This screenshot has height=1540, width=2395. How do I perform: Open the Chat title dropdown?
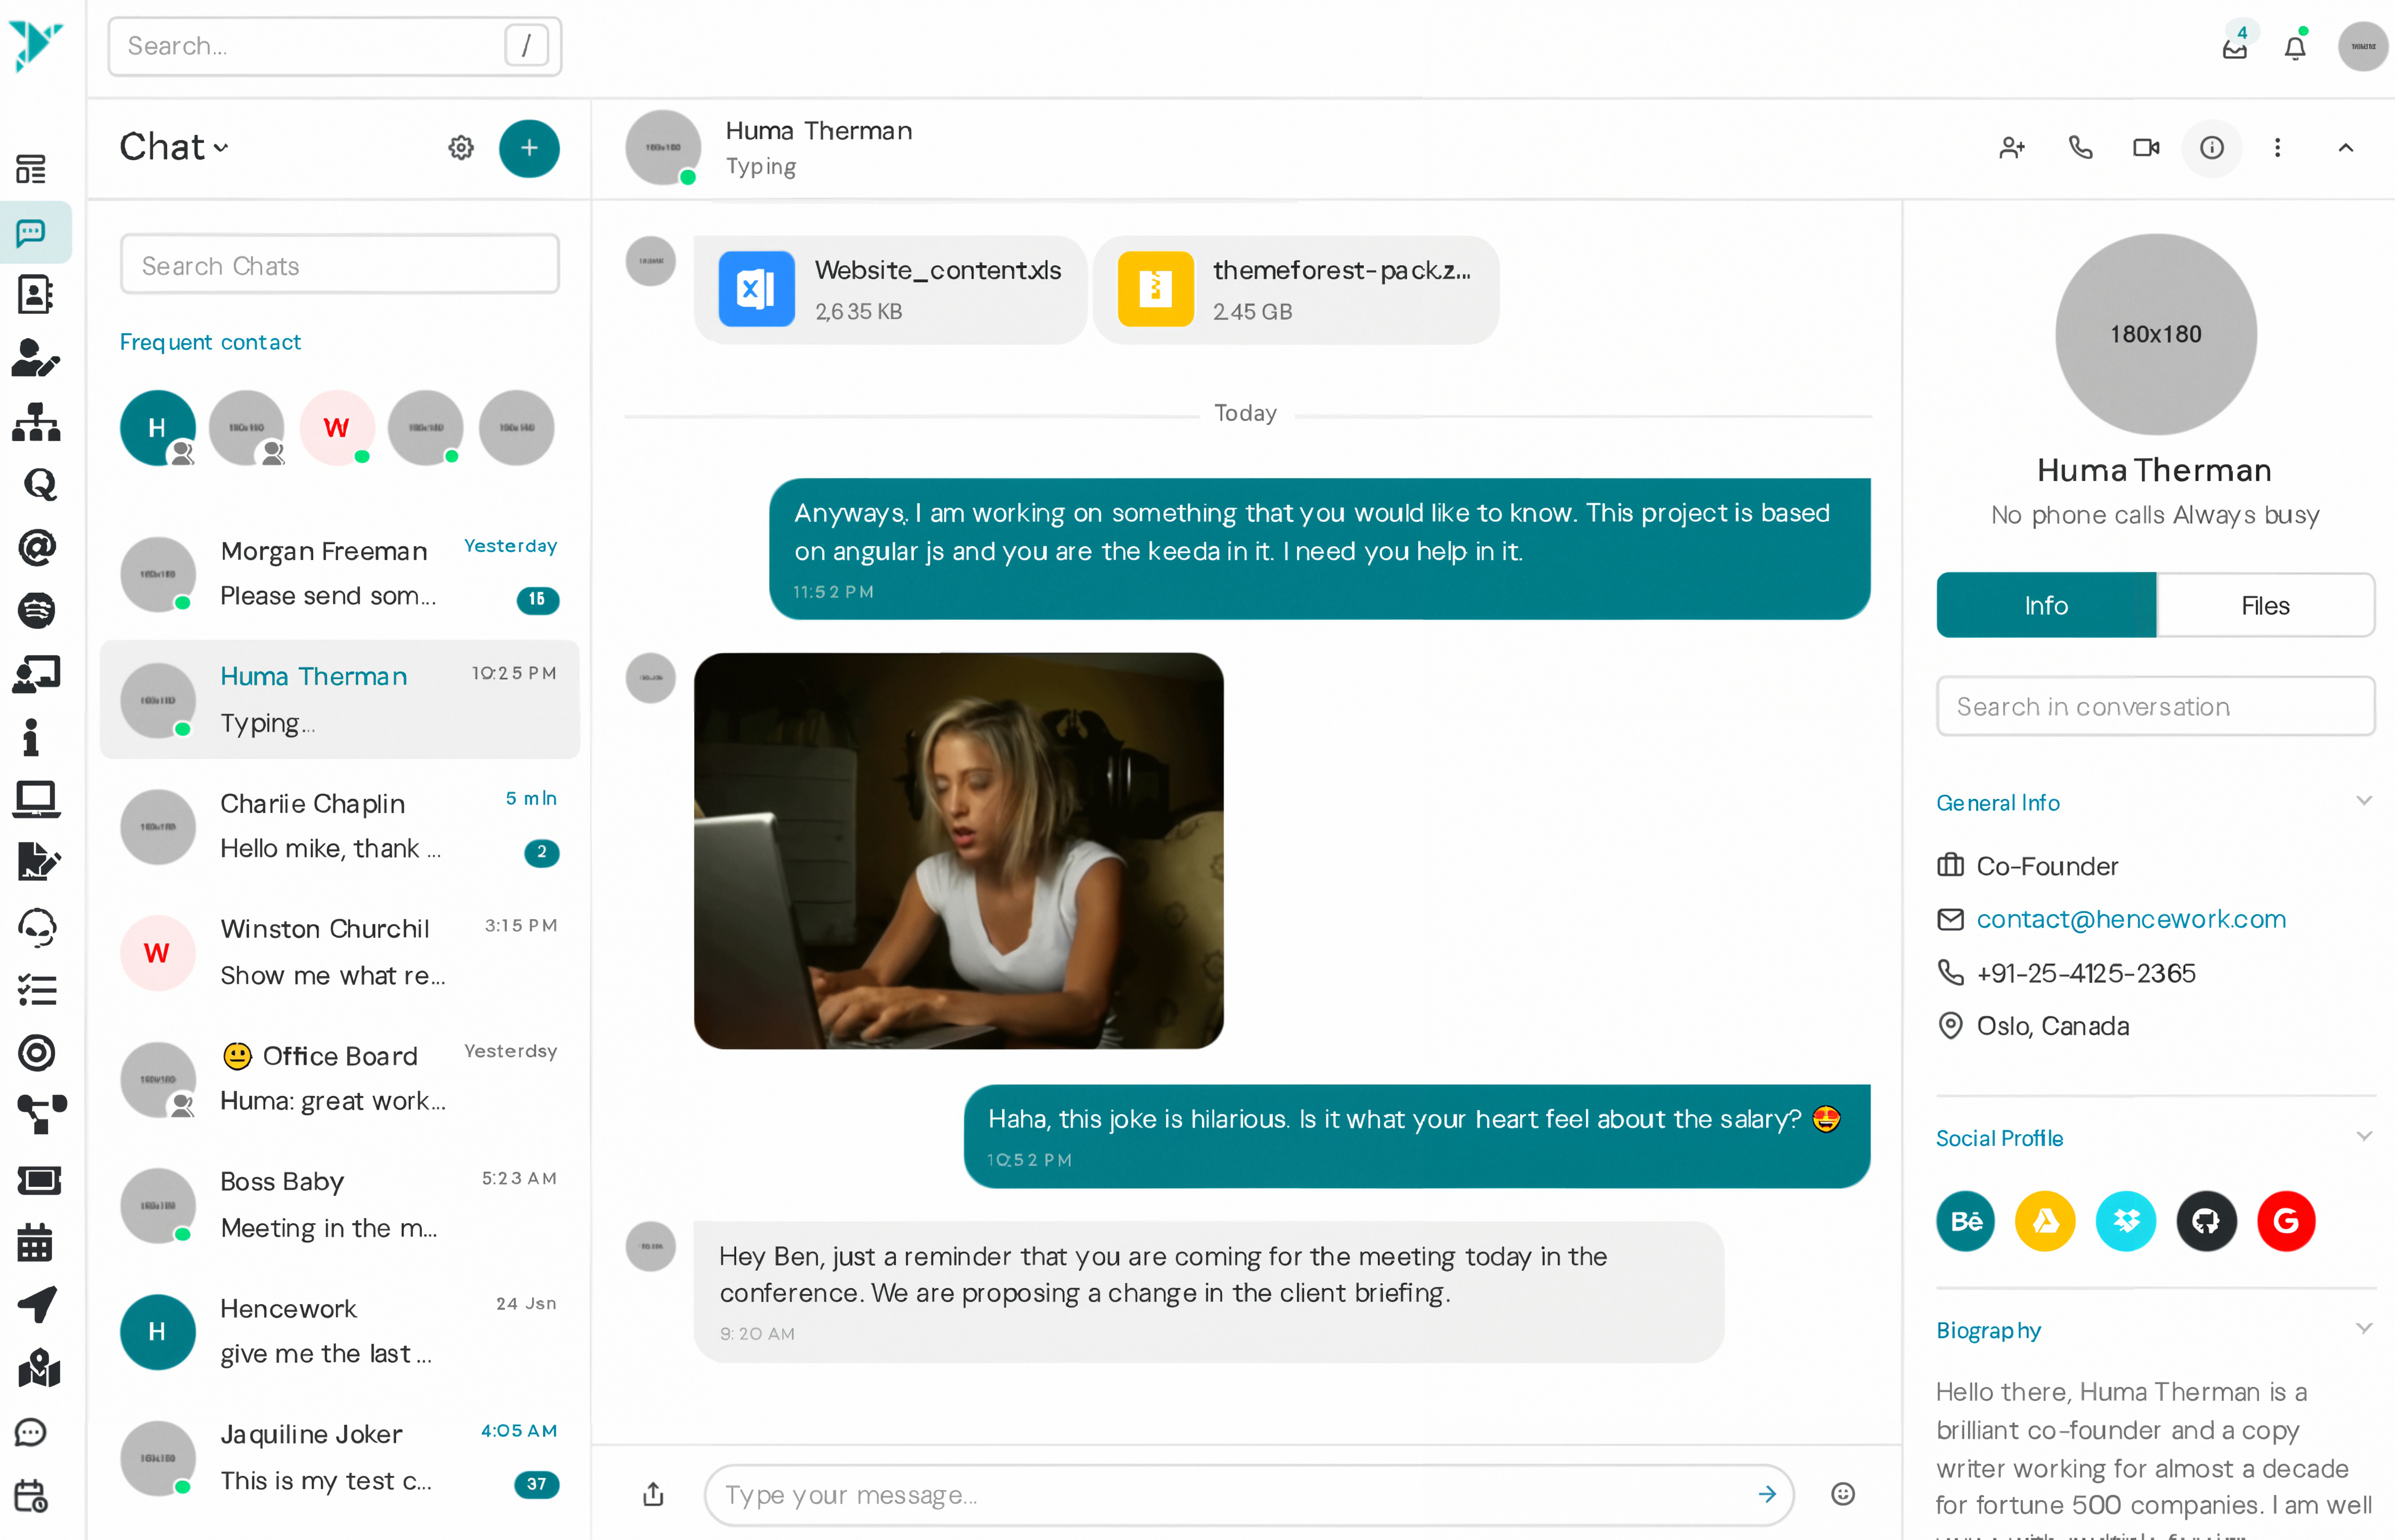click(175, 147)
